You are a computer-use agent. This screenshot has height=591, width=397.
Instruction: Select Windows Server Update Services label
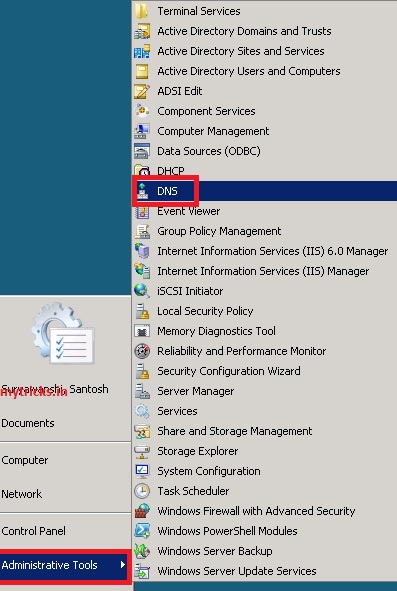[237, 571]
